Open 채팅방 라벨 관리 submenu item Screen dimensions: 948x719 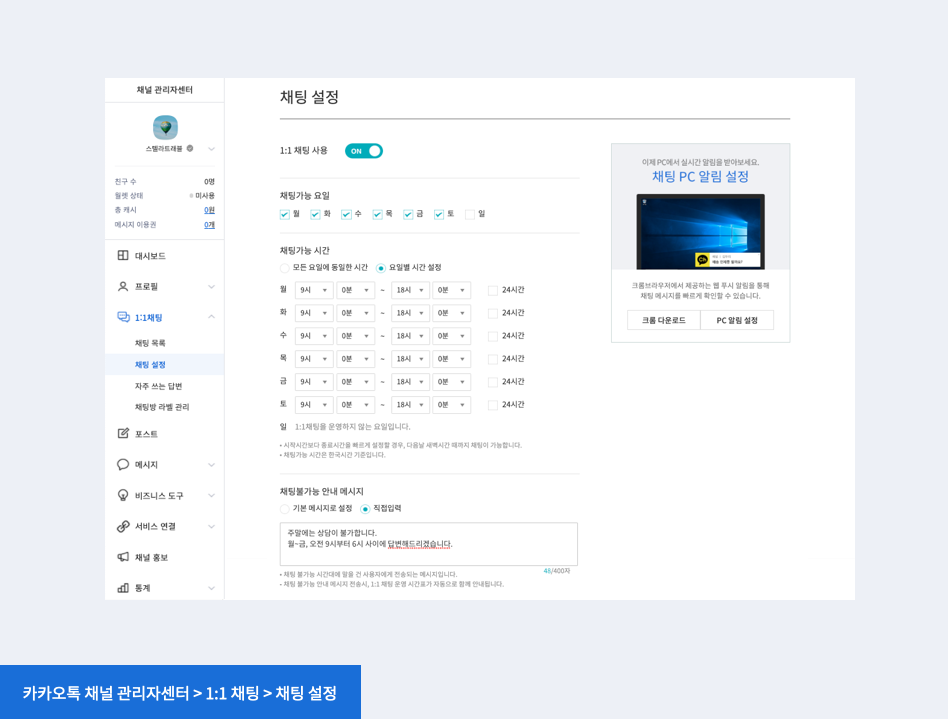coord(164,407)
